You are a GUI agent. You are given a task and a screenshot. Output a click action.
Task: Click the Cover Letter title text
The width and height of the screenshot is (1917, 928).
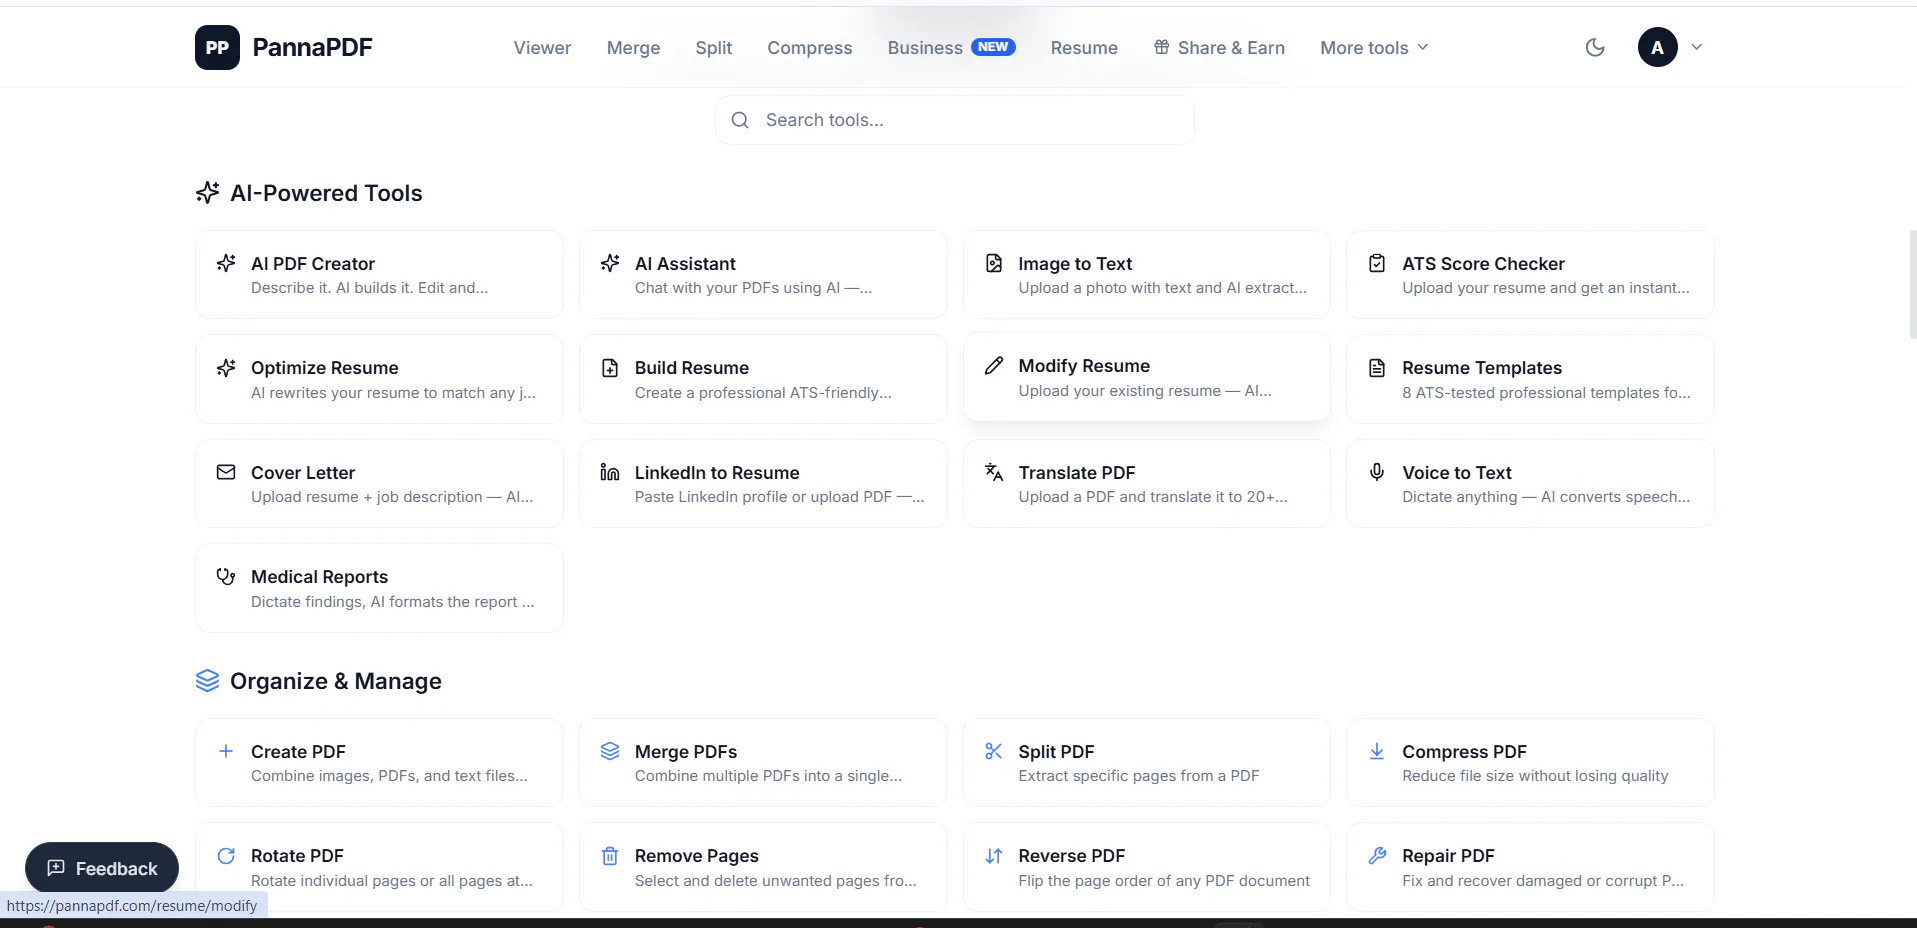point(303,473)
